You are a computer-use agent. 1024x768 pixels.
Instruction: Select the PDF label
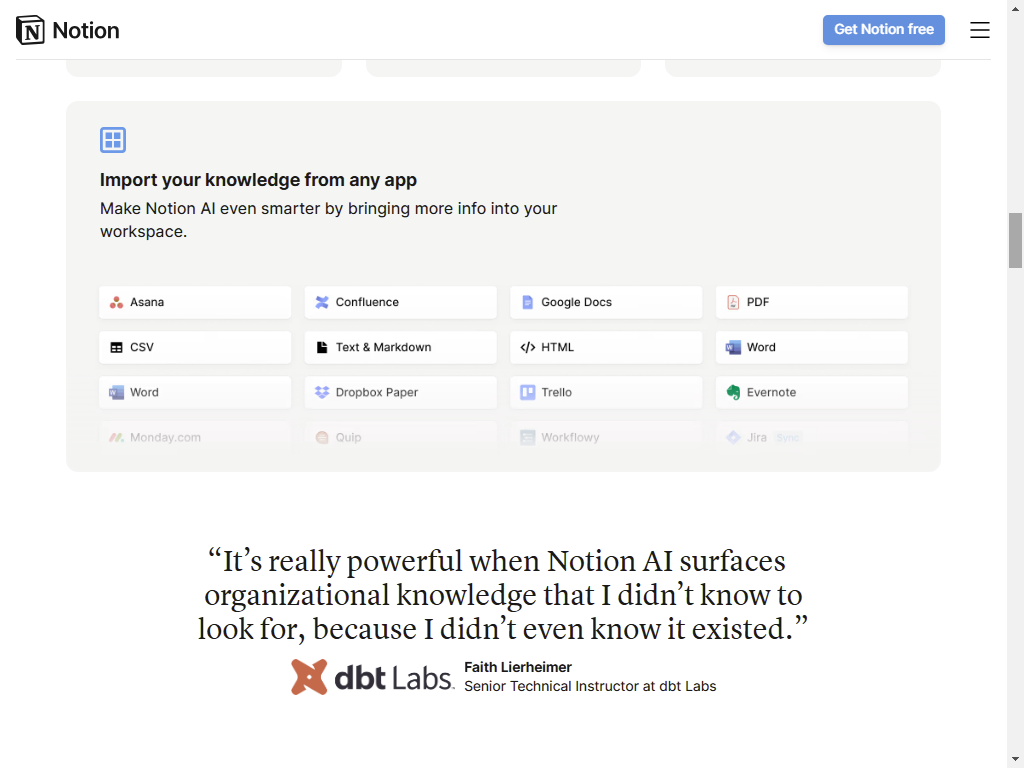758,302
